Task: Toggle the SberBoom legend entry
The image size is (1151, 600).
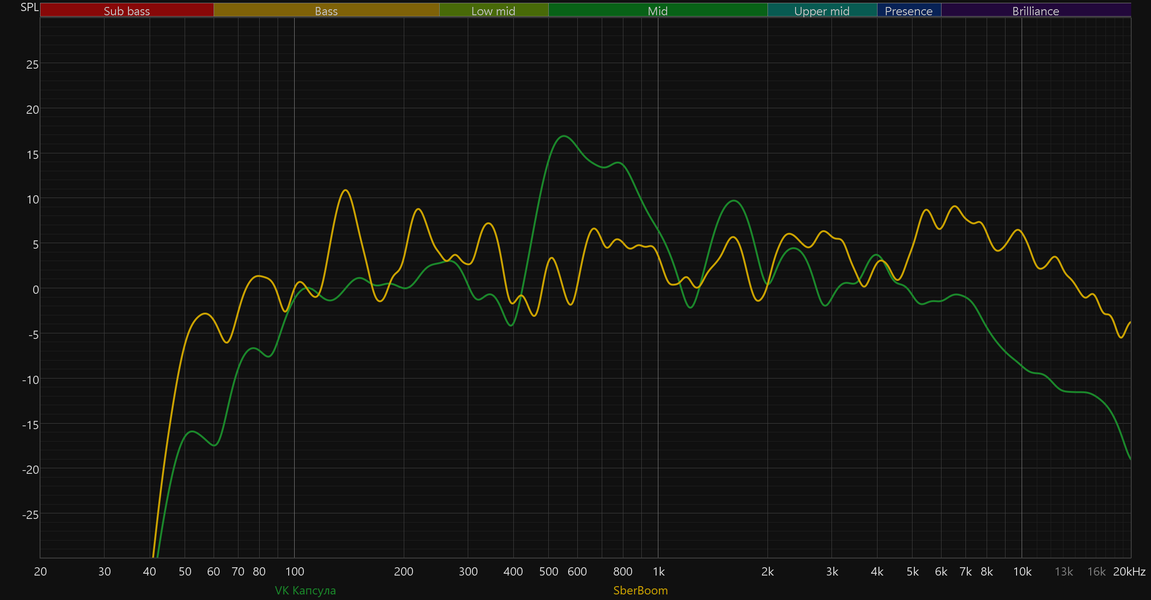Action: tap(641, 590)
